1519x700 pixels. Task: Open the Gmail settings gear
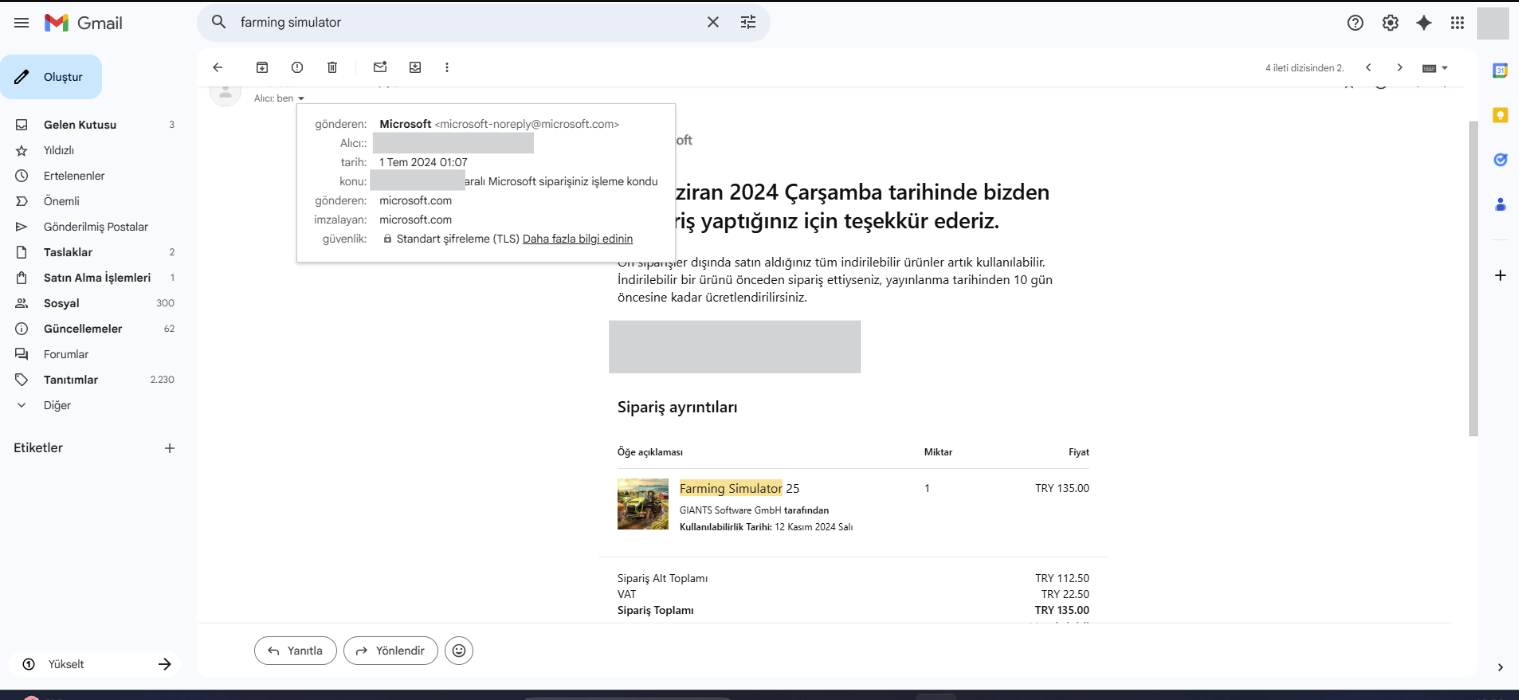[1389, 22]
